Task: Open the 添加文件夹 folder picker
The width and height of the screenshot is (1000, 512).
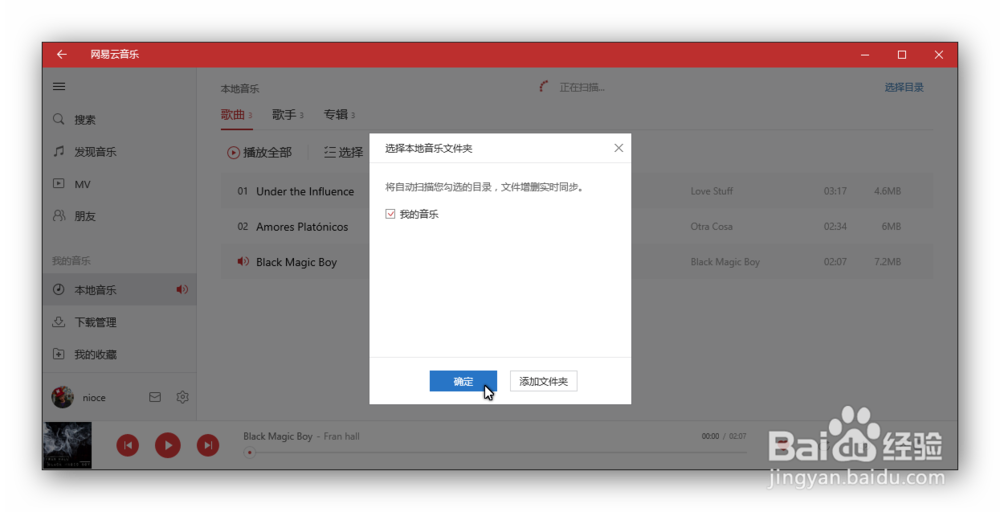Action: click(x=543, y=381)
